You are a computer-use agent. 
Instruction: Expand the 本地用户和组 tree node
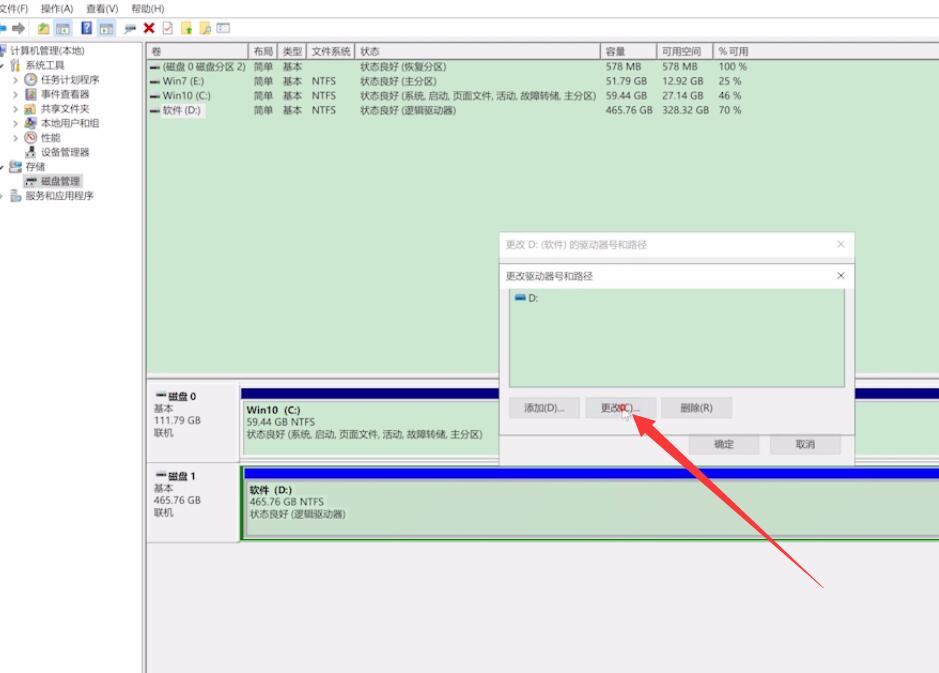tap(16, 123)
